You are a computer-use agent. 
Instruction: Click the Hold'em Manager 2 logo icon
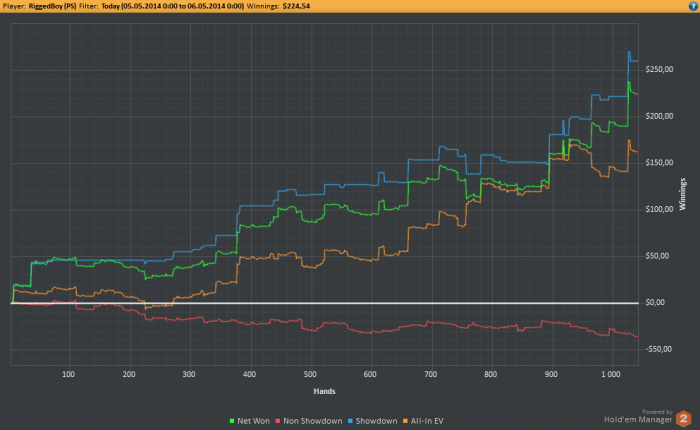tap(683, 419)
